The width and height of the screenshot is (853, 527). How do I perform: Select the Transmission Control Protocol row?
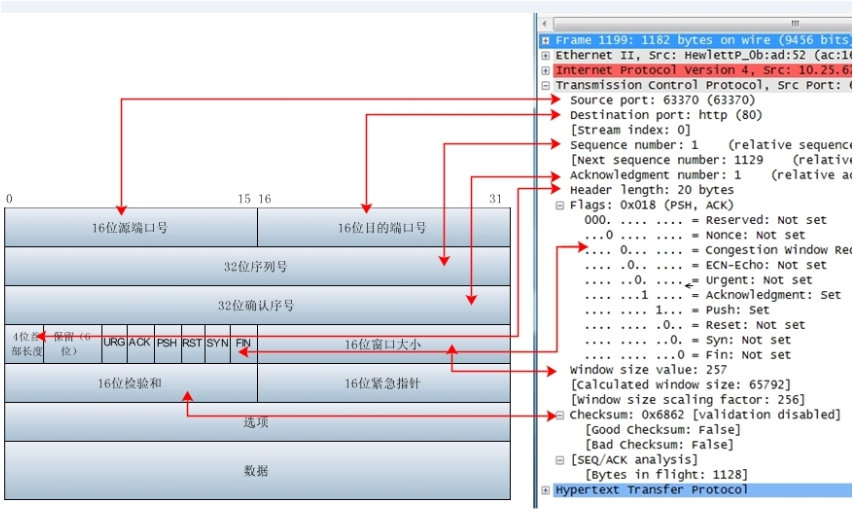pos(702,85)
